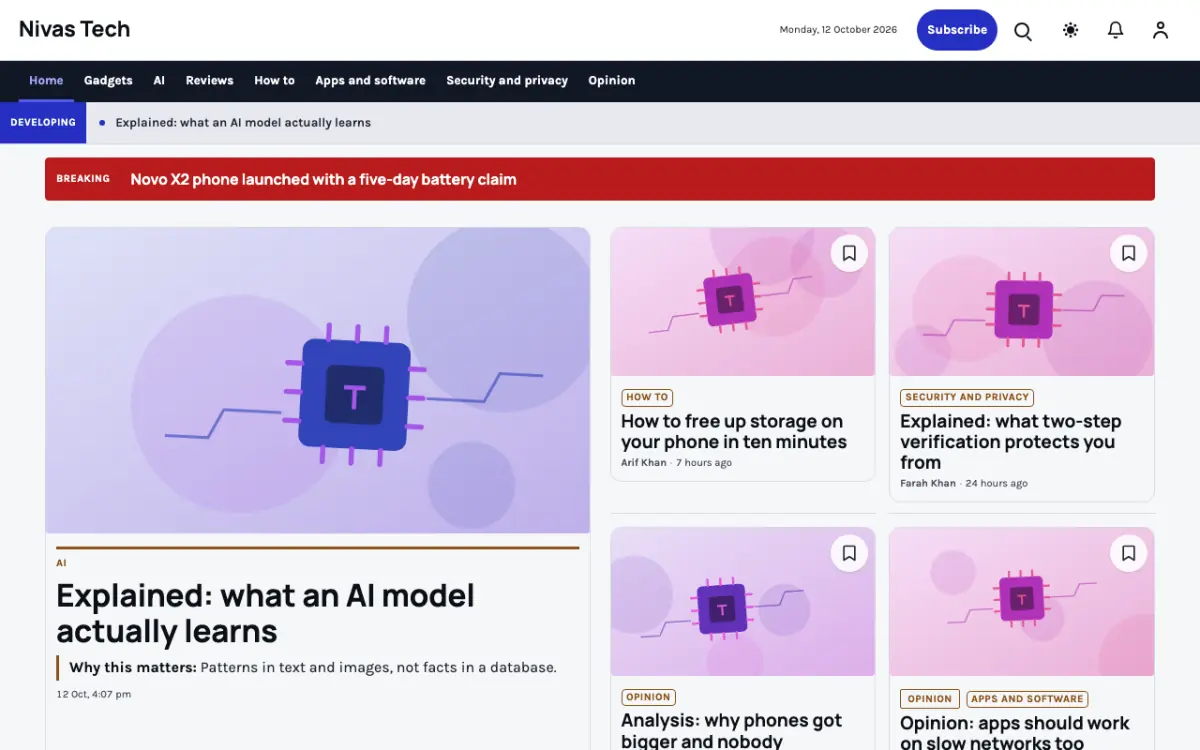Image resolution: width=1200 pixels, height=750 pixels.
Task: Click the date 'Monday, 12 October 2026'
Action: pyautogui.click(x=838, y=30)
